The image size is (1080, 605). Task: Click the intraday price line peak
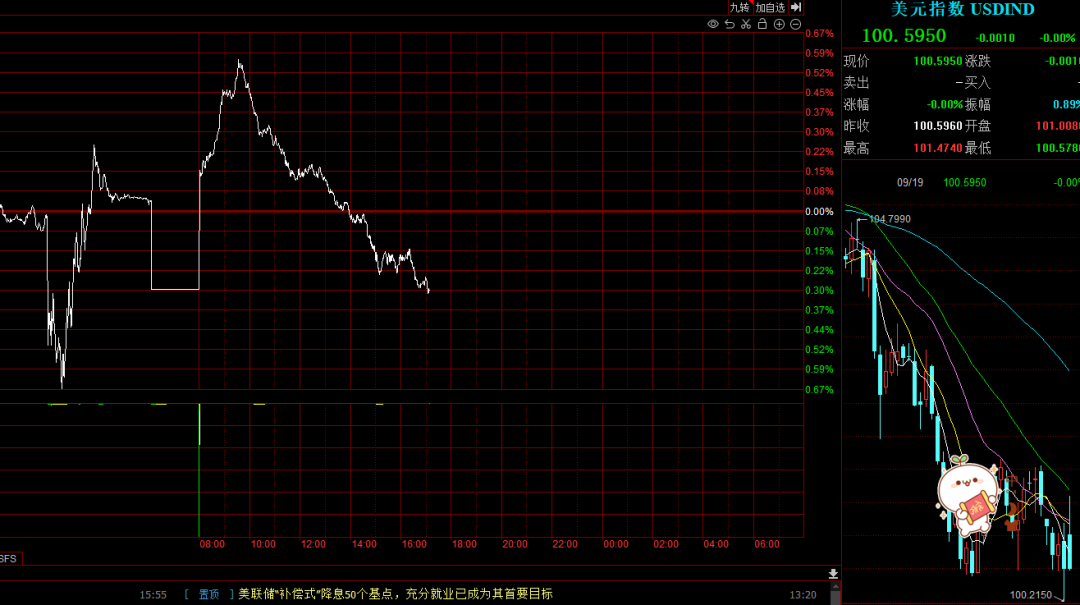pos(240,62)
